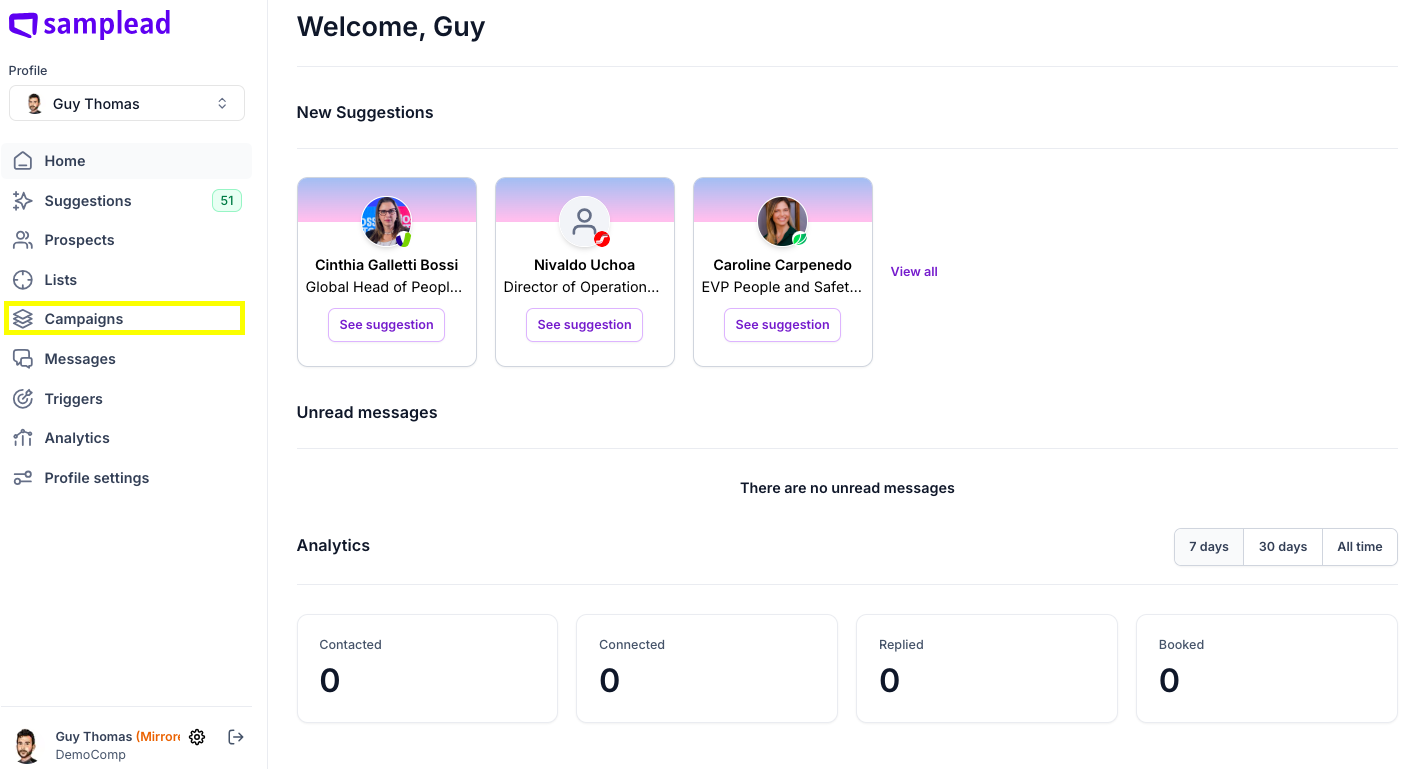Open Suggestions via its sparkle icon

click(x=23, y=201)
